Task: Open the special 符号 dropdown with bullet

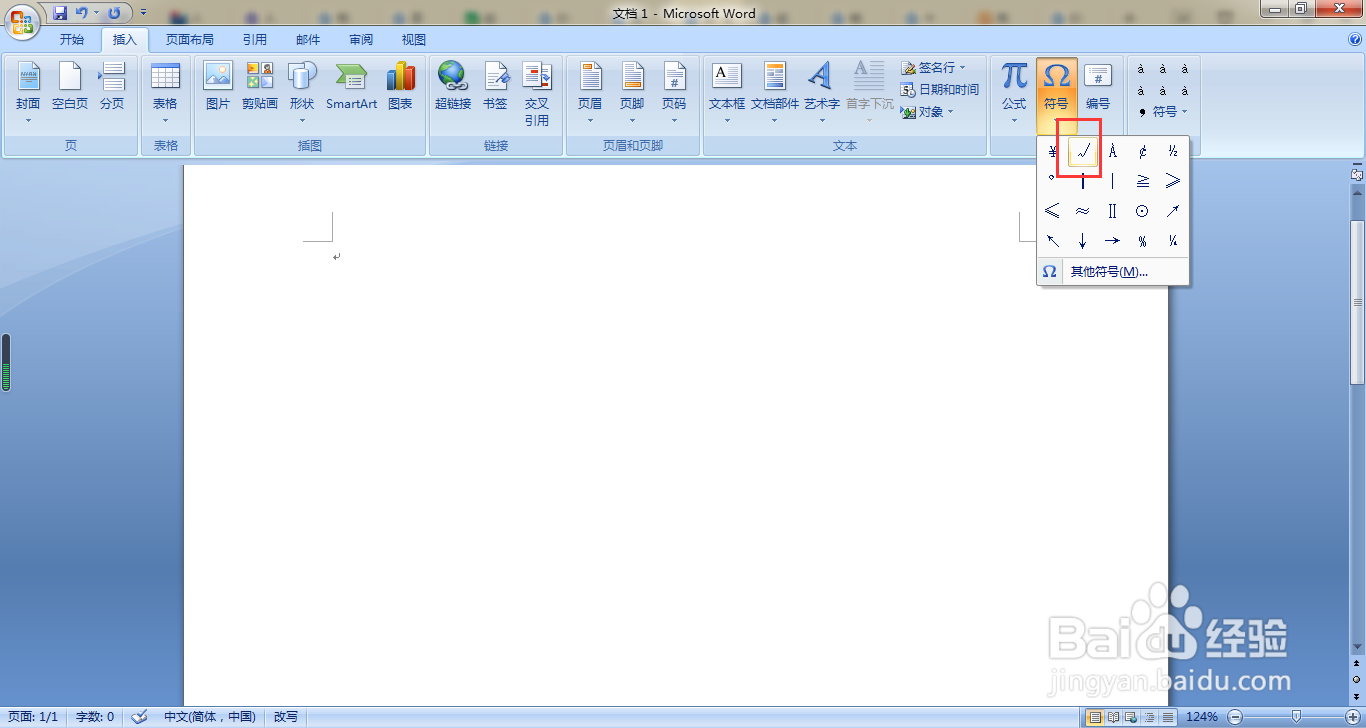Action: (x=1163, y=111)
